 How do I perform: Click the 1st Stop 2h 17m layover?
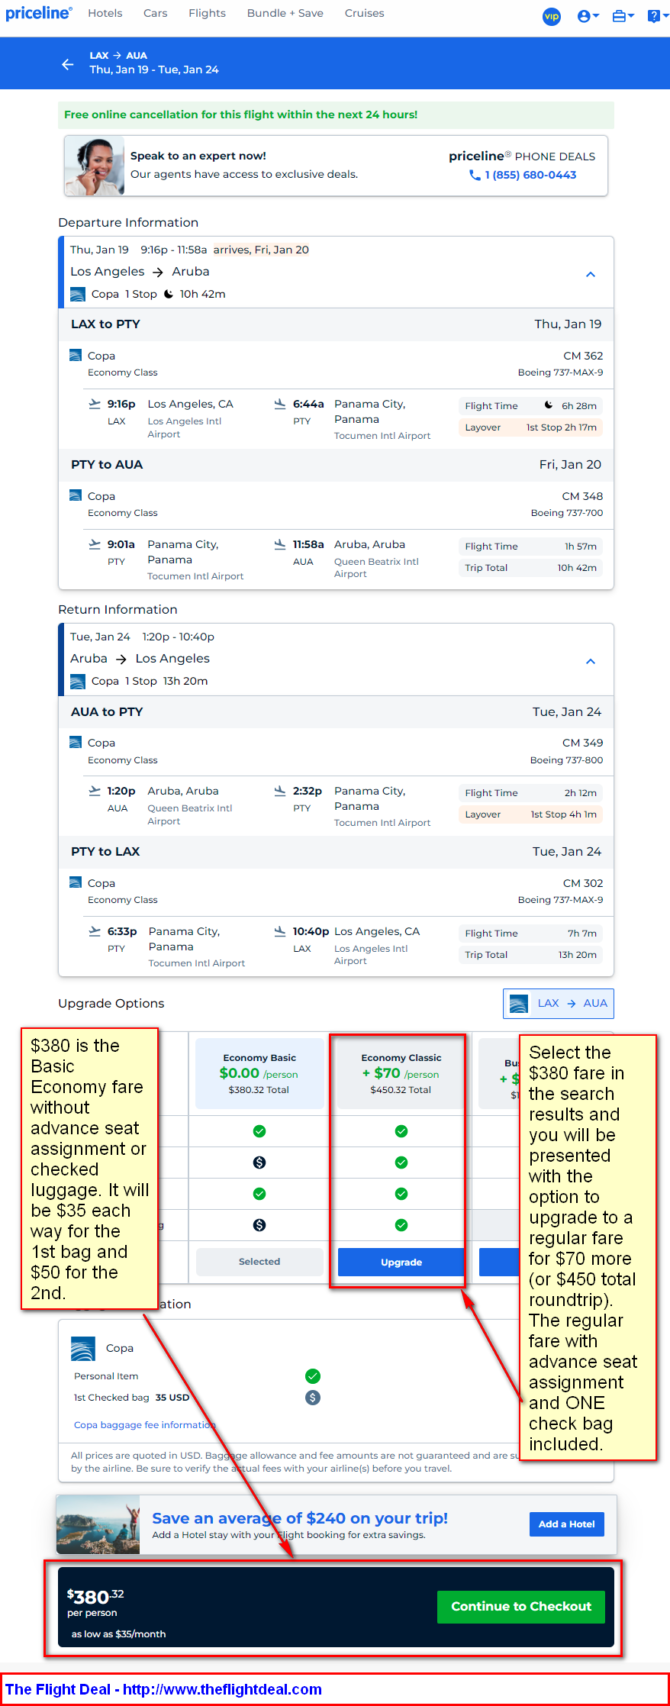530,427
